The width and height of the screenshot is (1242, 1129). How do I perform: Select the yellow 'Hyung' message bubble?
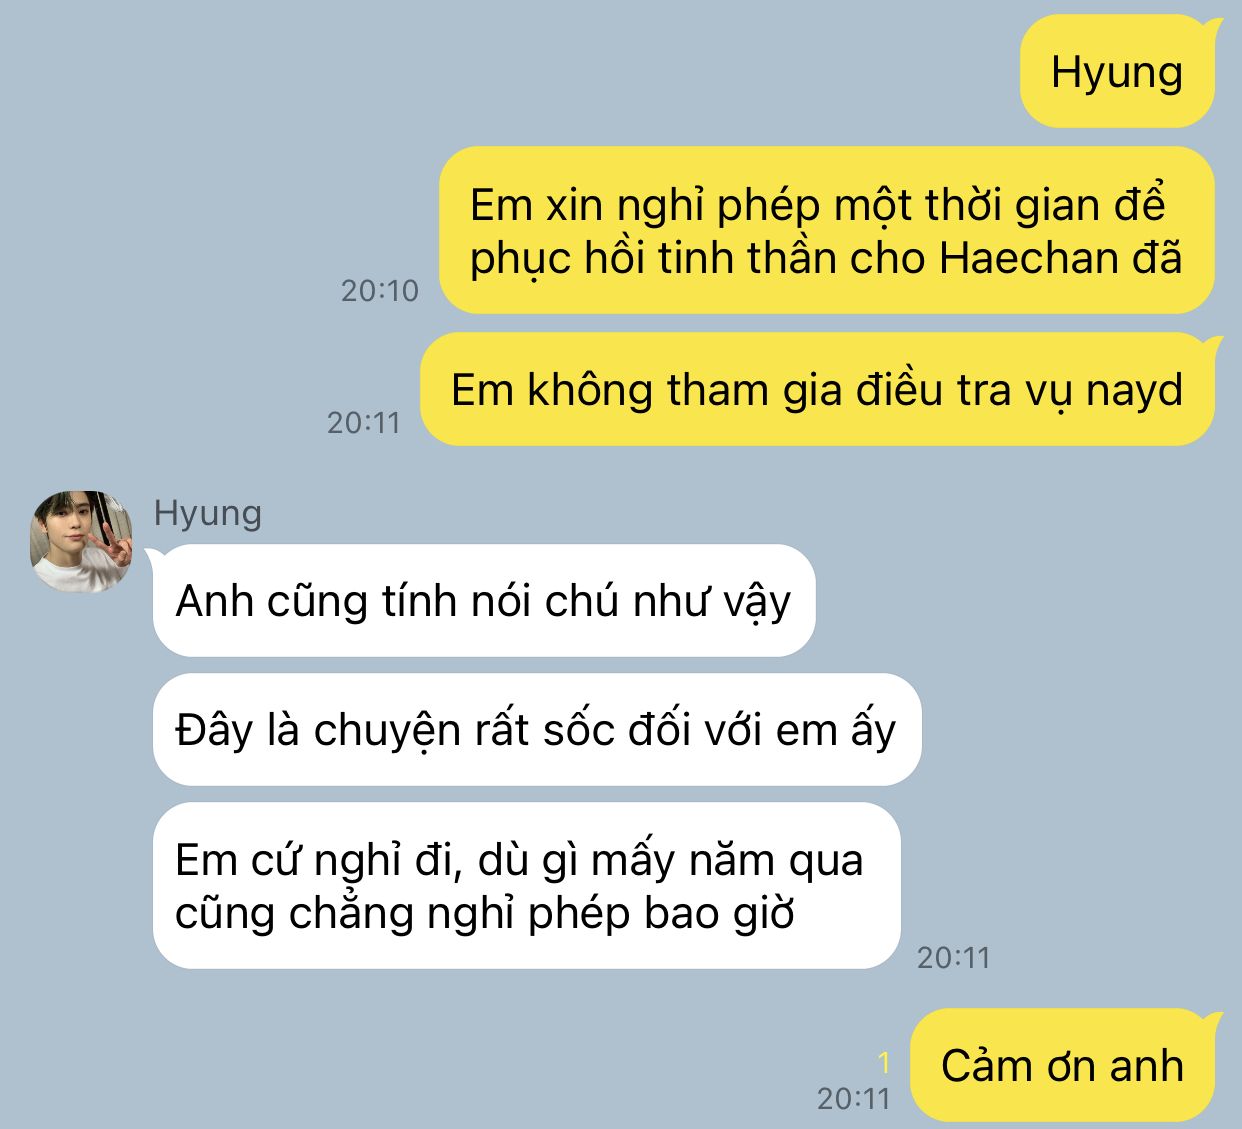pyautogui.click(x=1117, y=72)
